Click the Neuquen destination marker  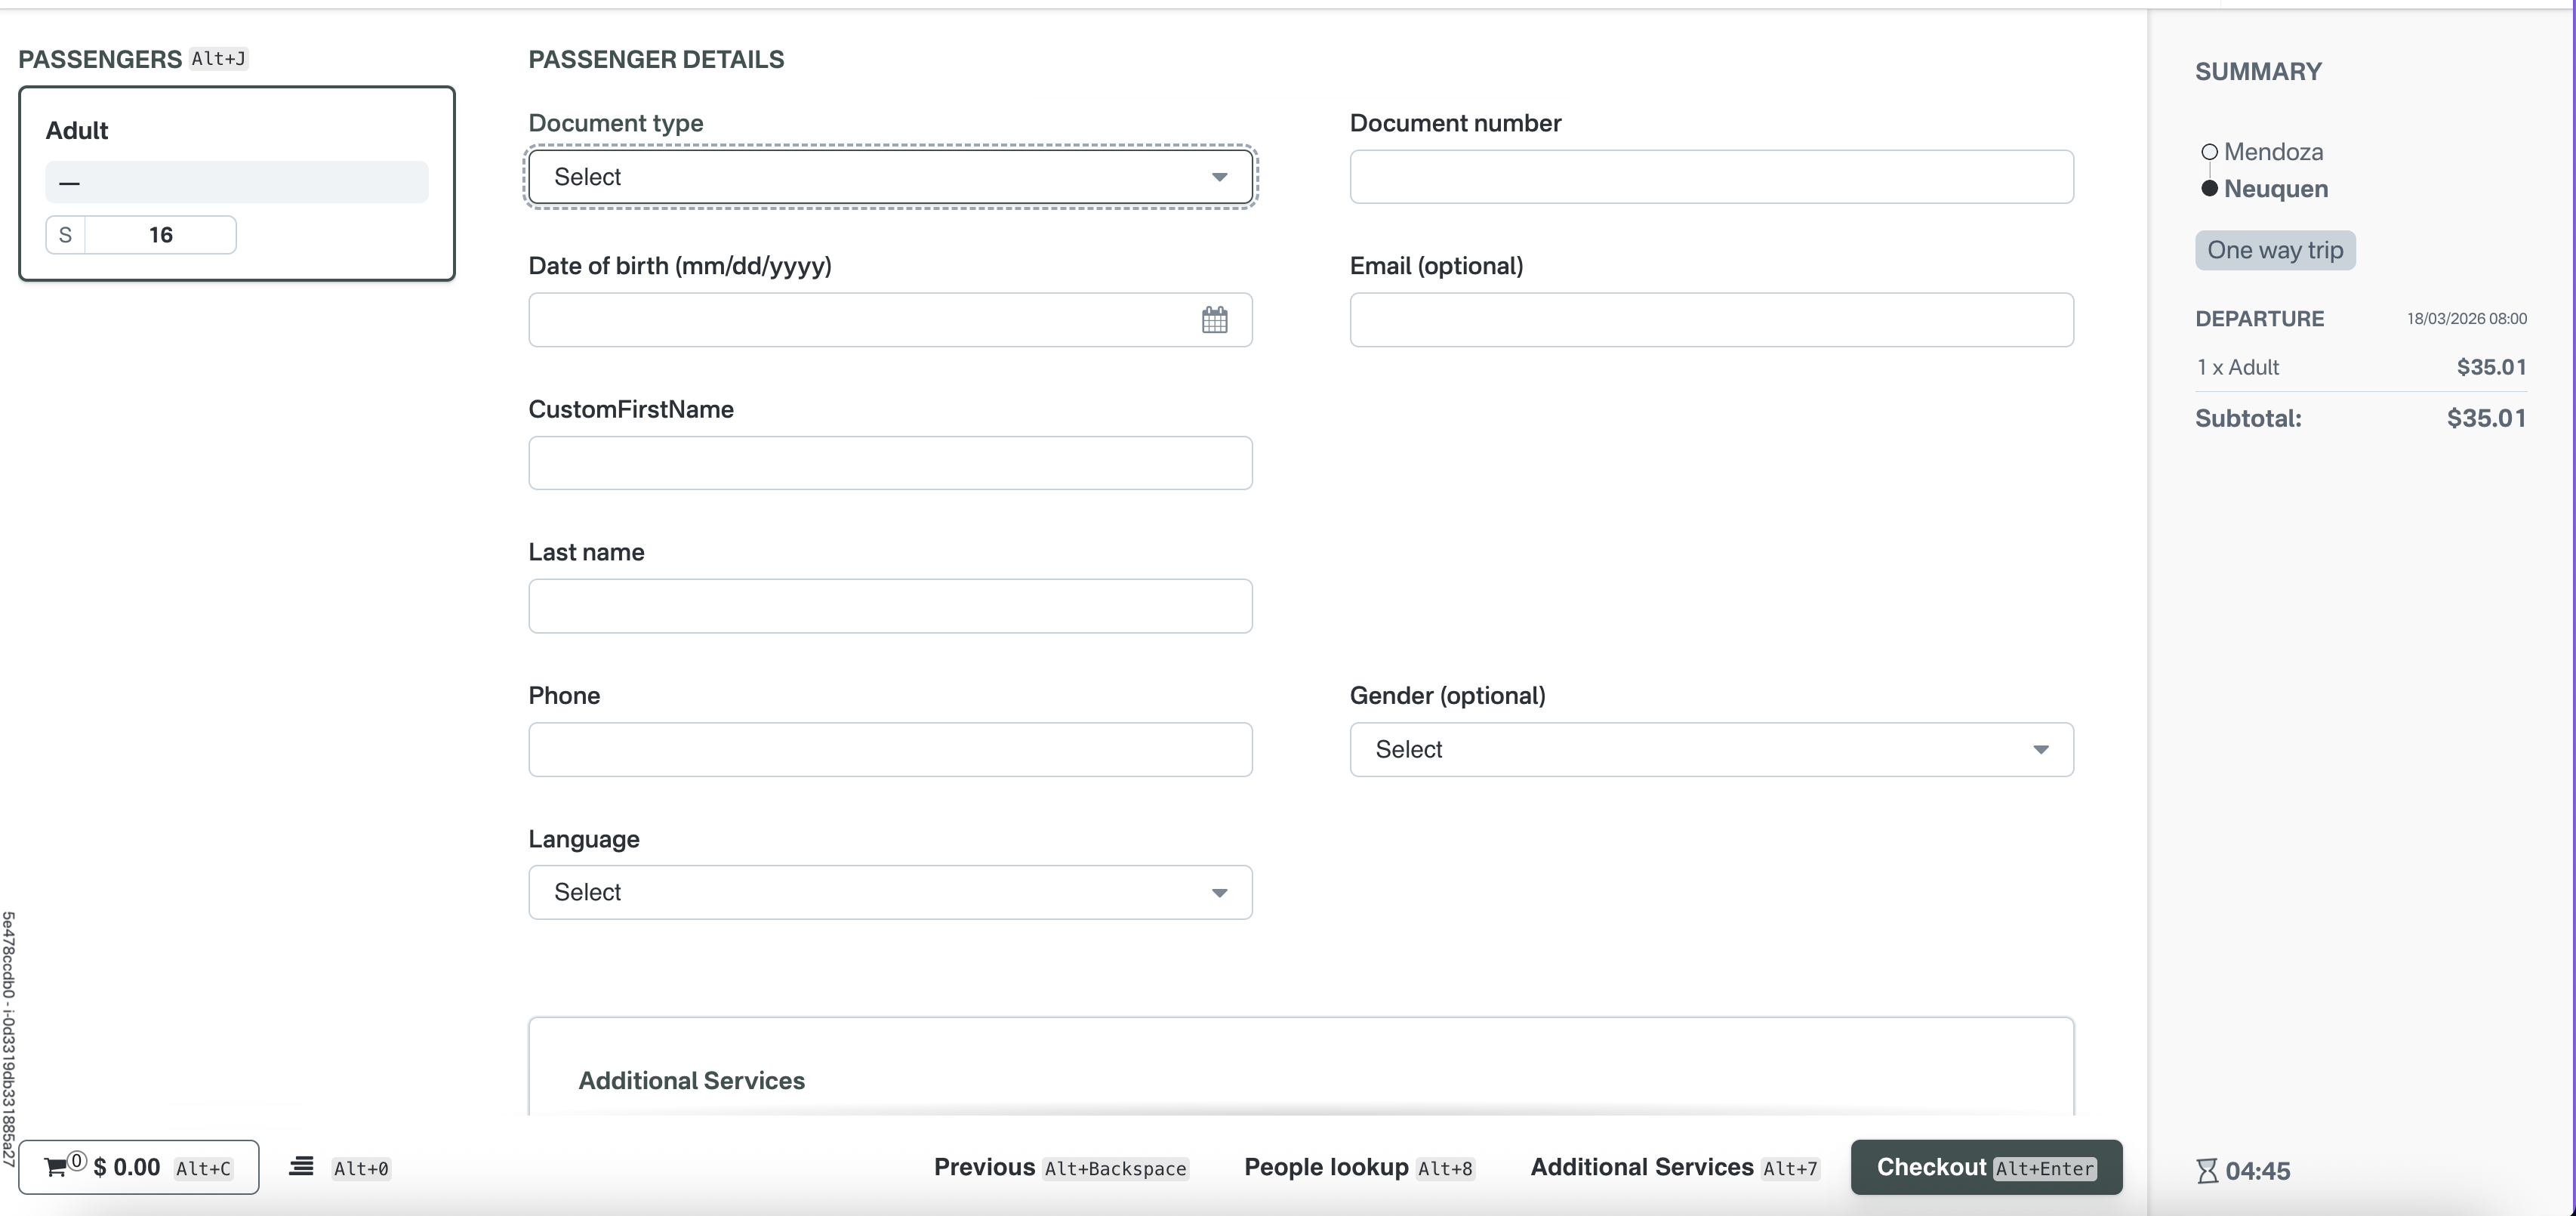point(2209,189)
